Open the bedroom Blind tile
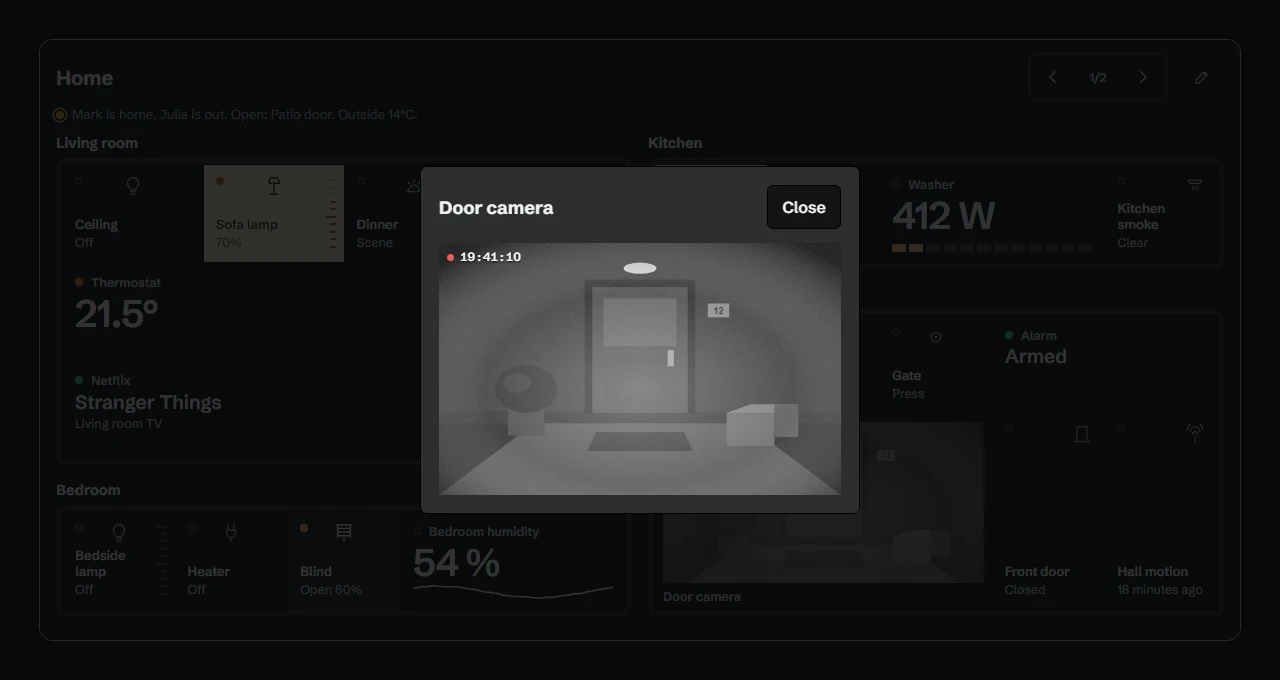1280x680 pixels. coord(345,561)
